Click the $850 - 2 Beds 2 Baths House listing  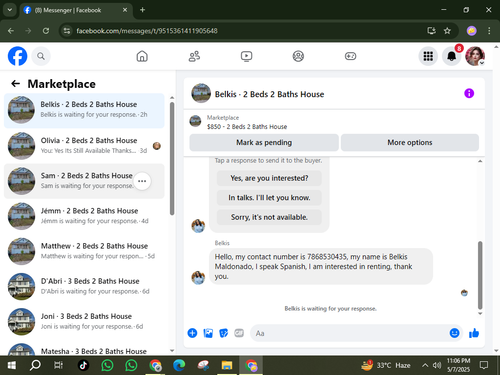tap(247, 127)
